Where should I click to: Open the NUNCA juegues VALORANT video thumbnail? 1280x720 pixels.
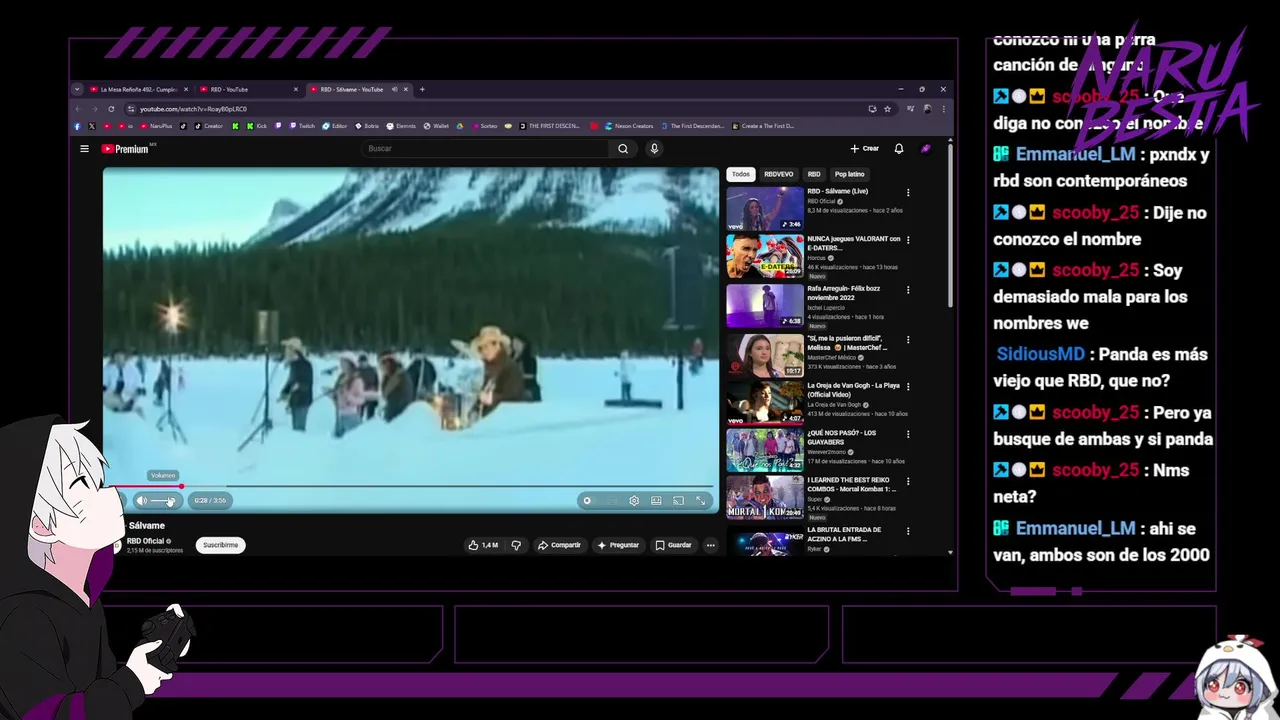pyautogui.click(x=765, y=257)
